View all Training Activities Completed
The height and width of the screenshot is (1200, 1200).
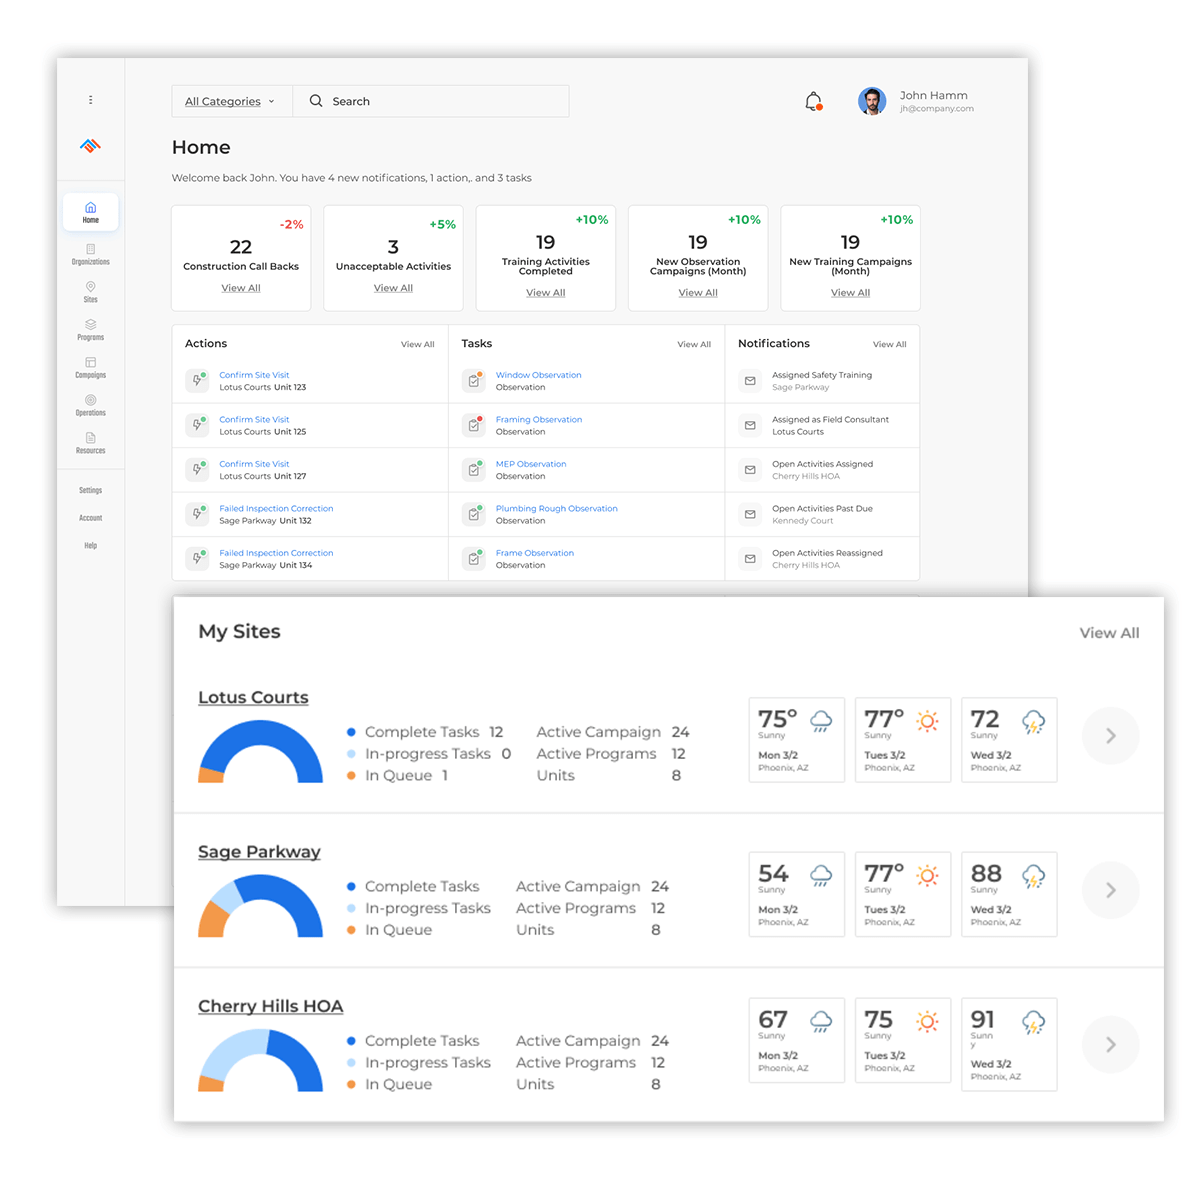546,293
